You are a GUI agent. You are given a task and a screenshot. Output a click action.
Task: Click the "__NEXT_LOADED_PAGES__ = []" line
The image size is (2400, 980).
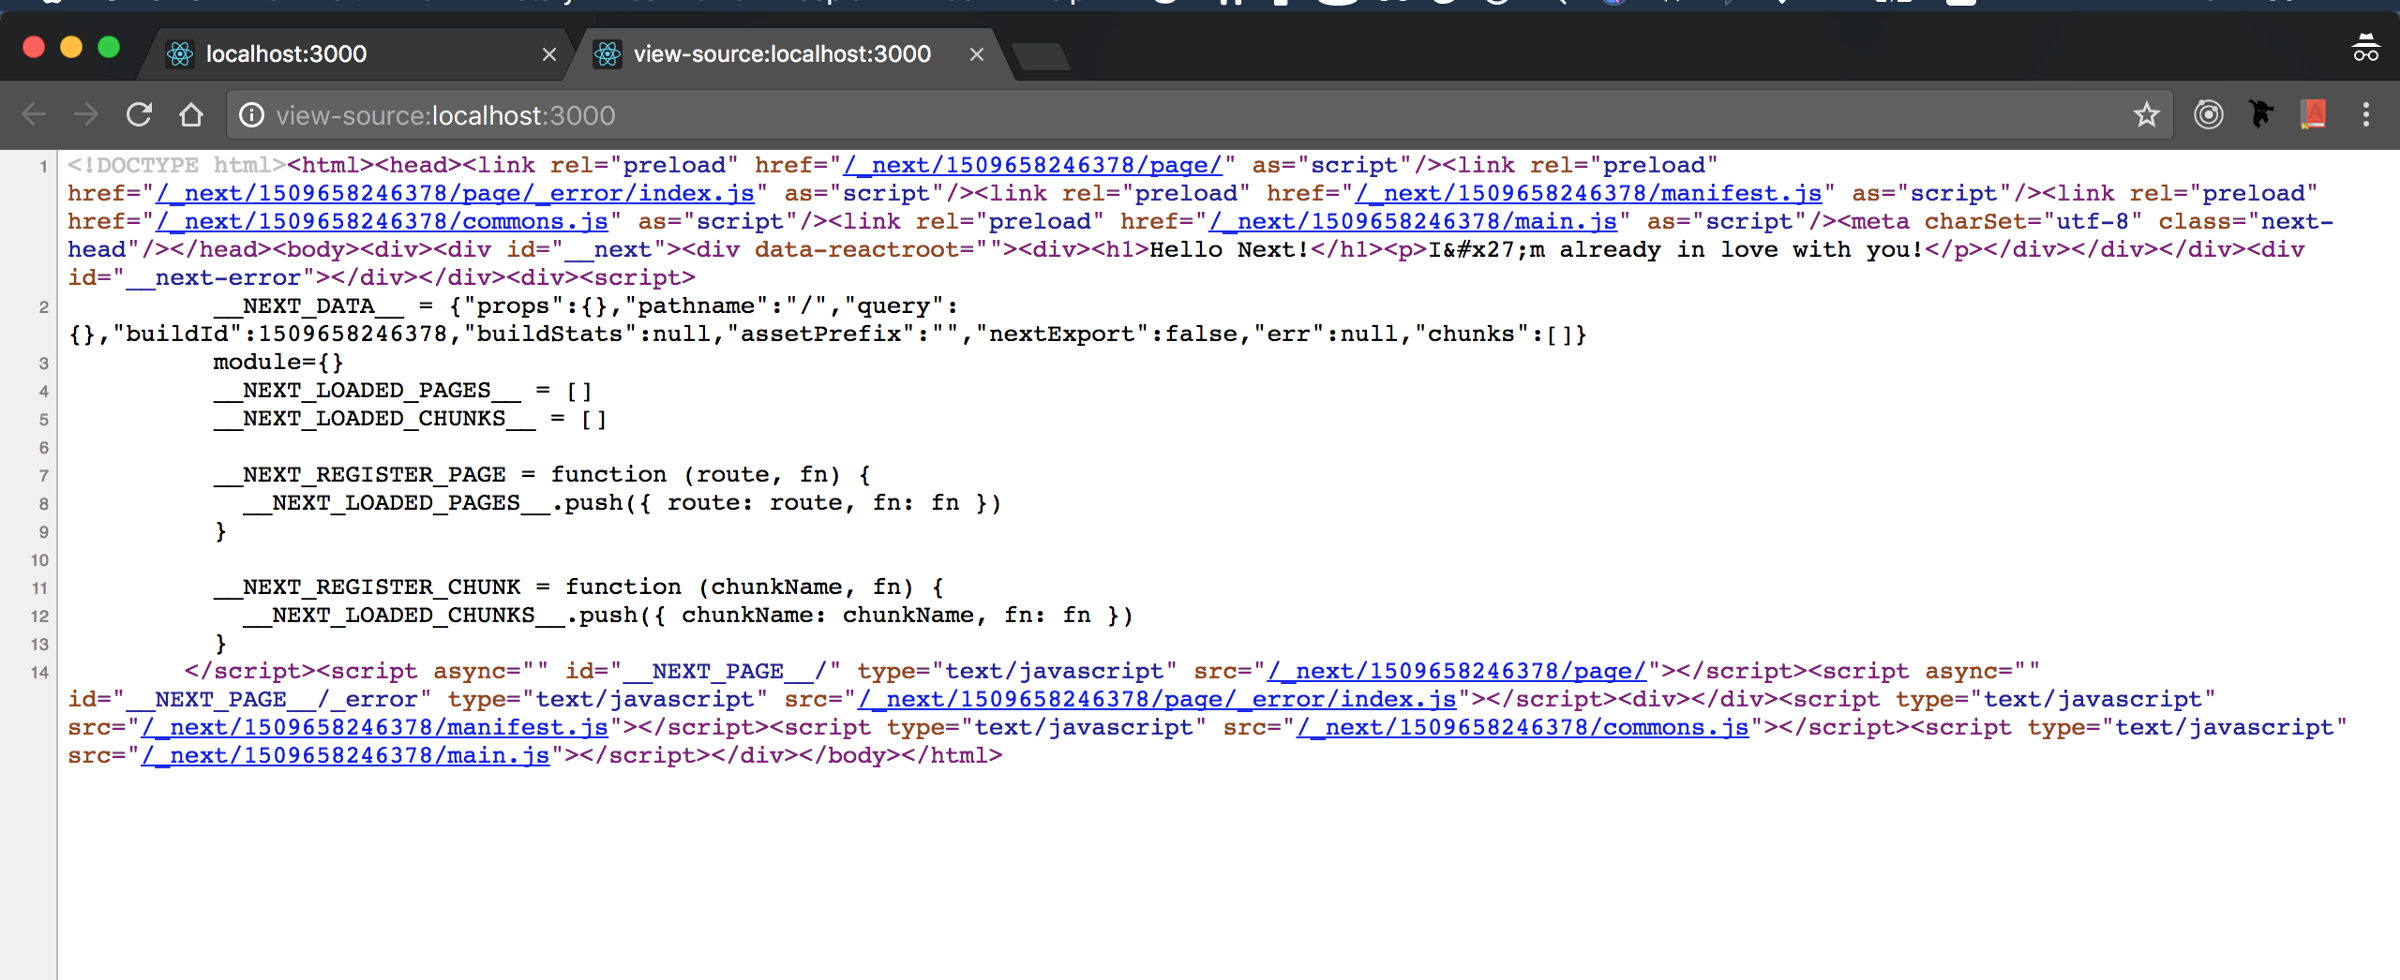[x=403, y=390]
